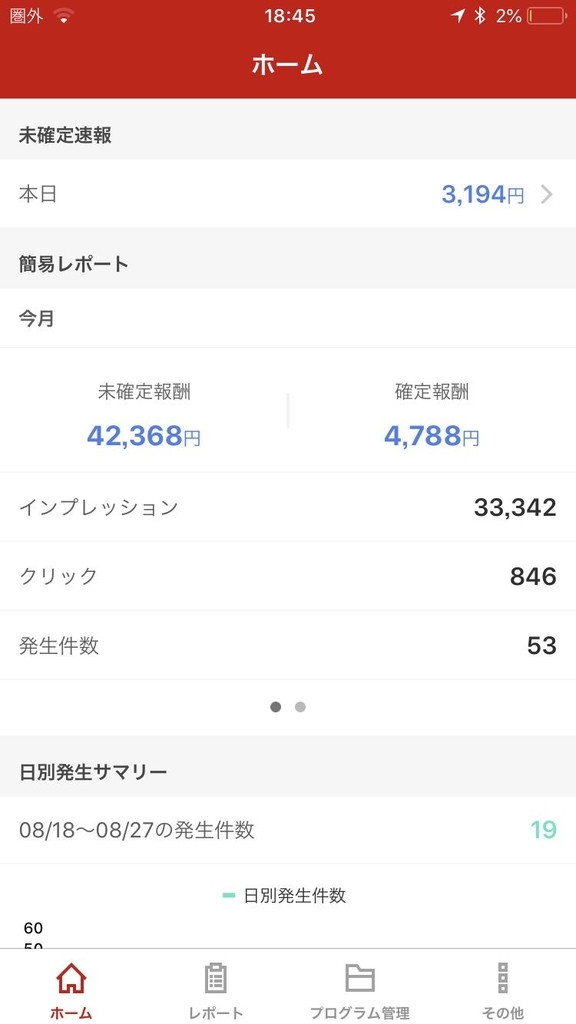The height and width of the screenshot is (1024, 576).
Task: Tap the clipboard icon above レポート label
Action: (214, 978)
